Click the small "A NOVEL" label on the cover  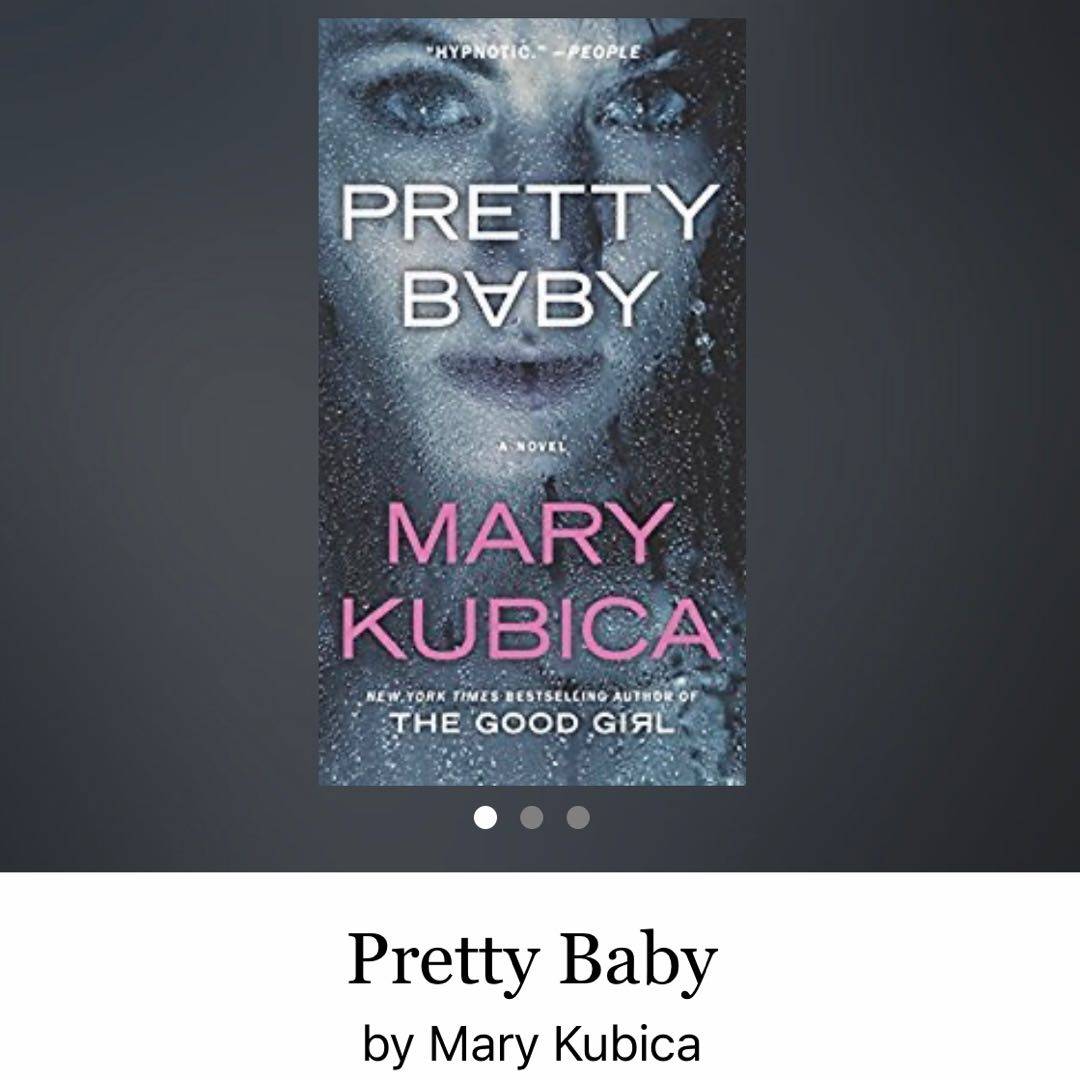click(532, 446)
